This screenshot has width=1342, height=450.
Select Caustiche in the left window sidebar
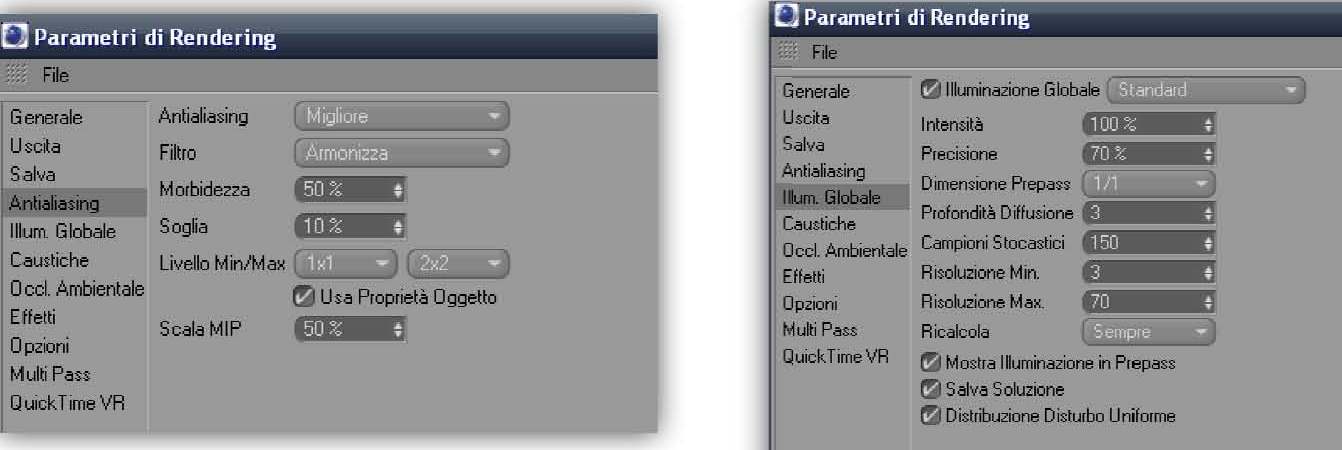click(x=49, y=260)
